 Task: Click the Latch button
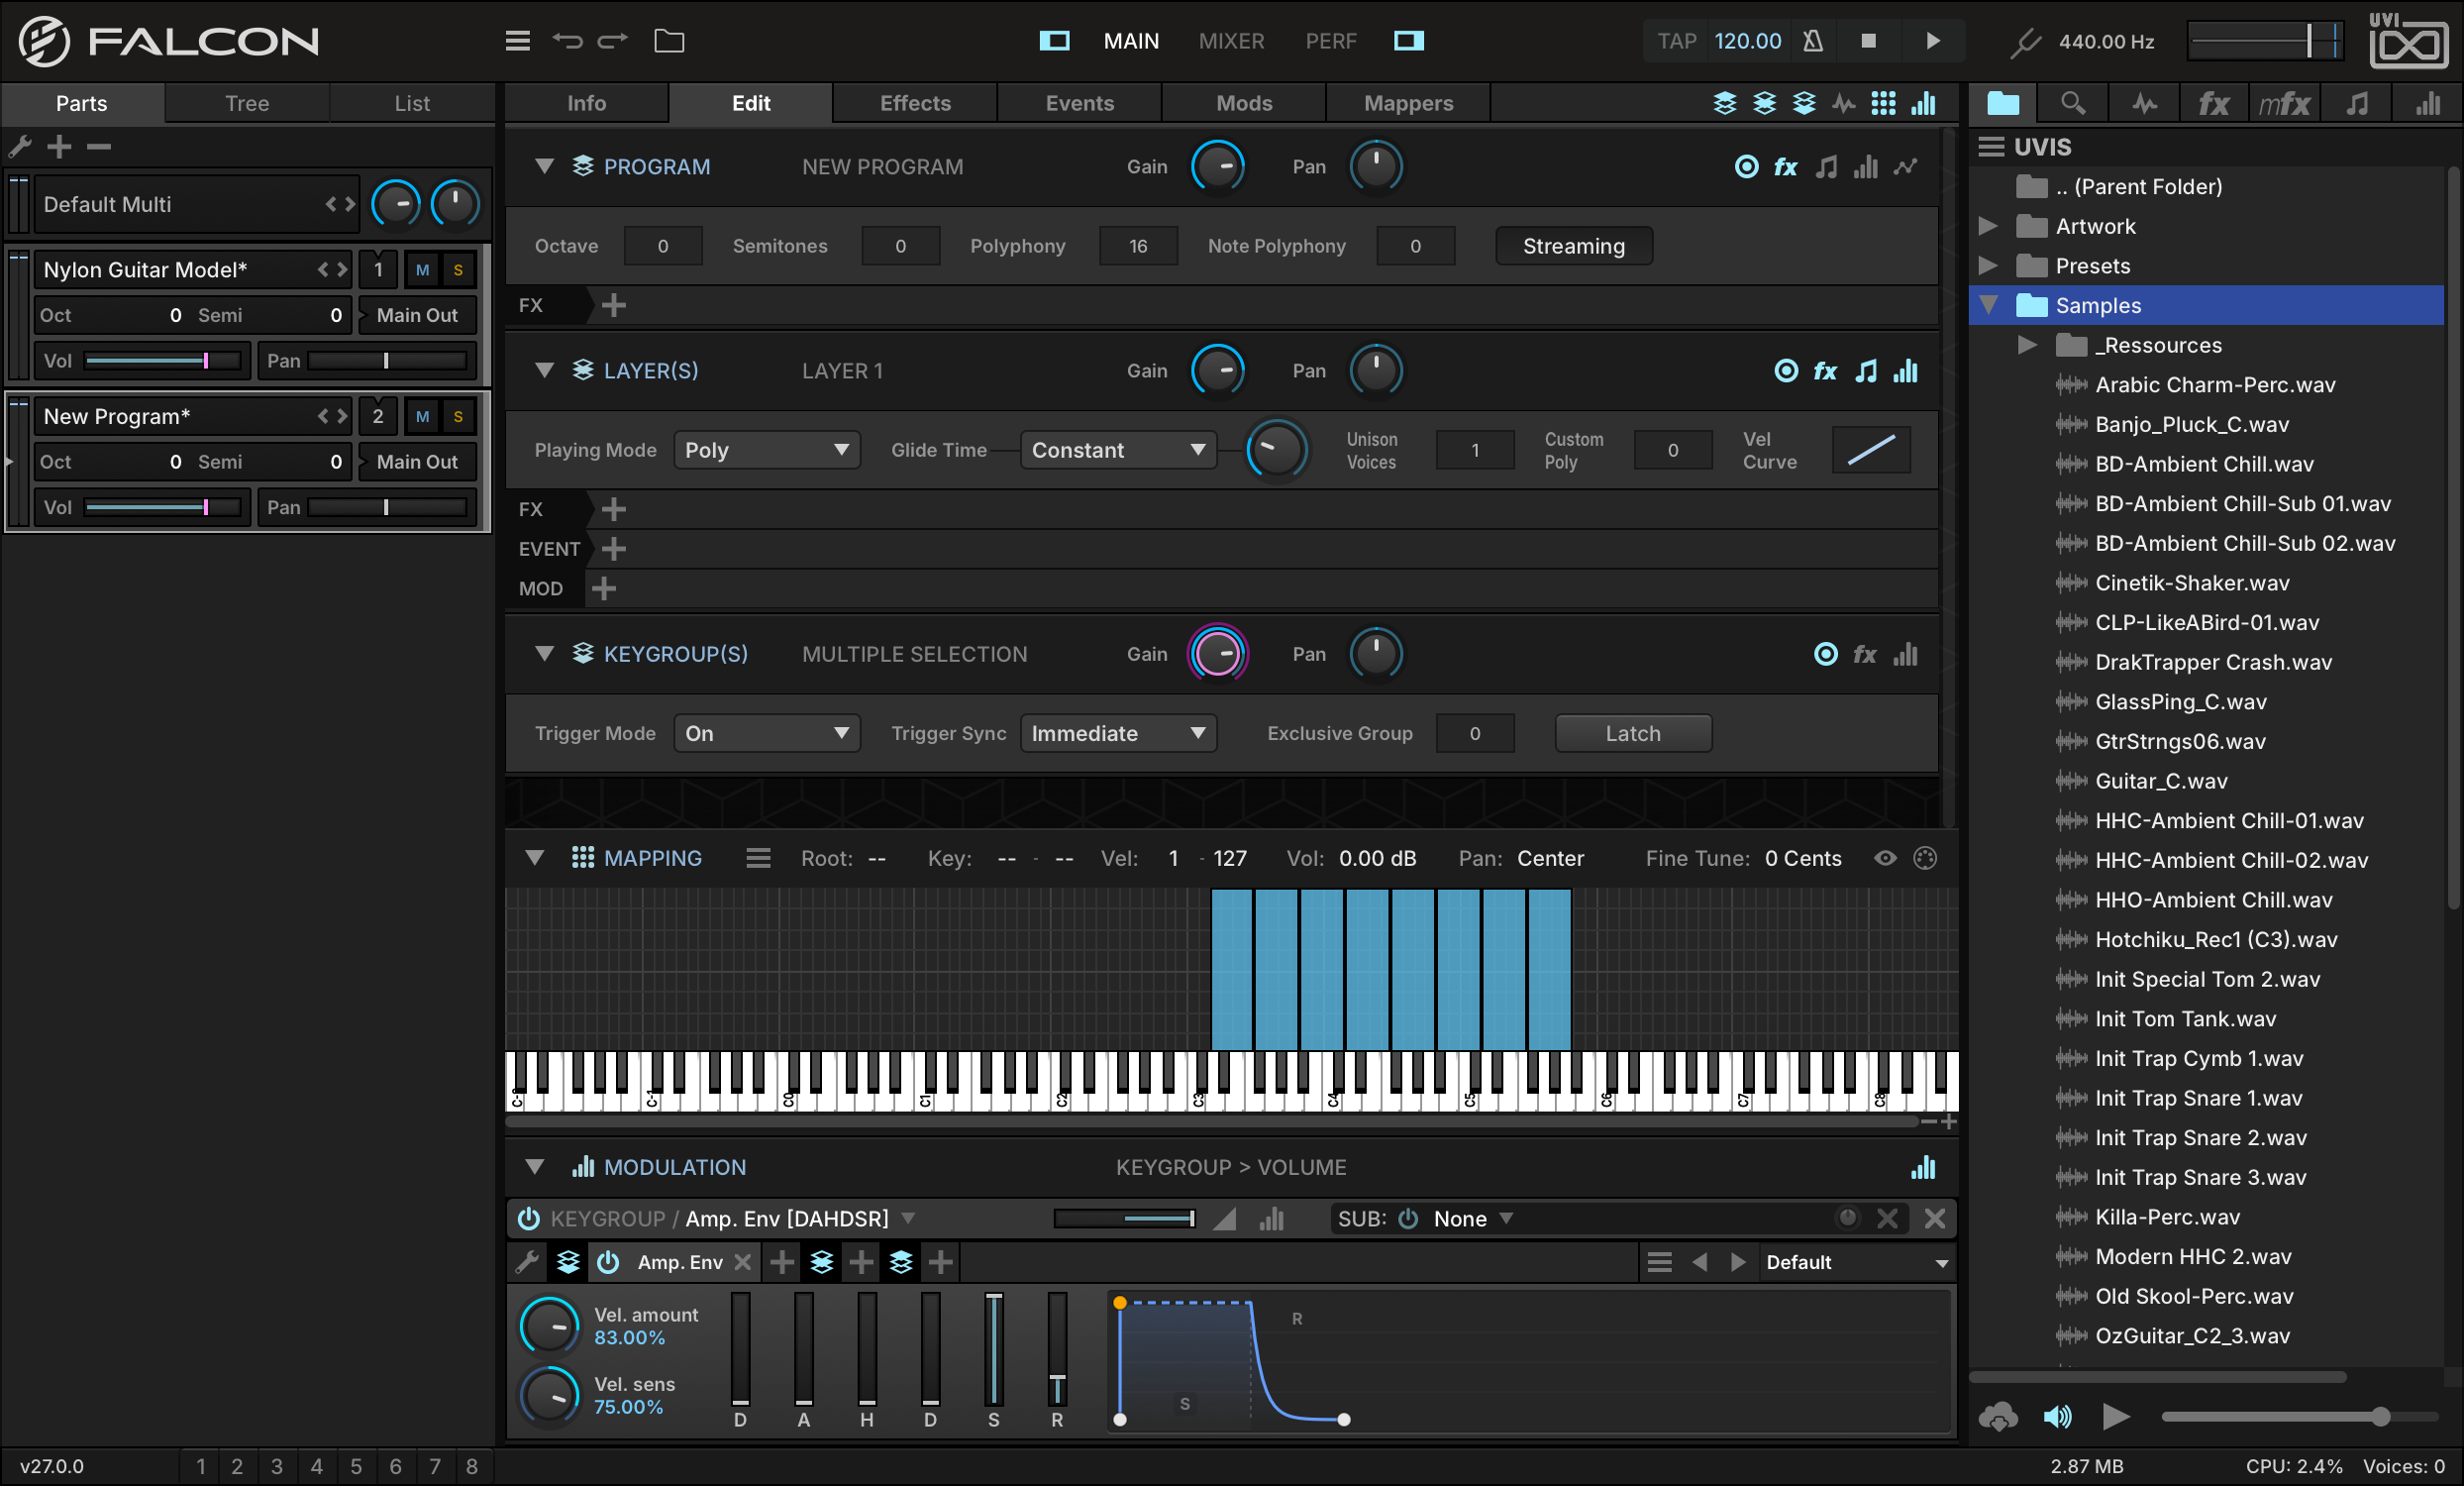point(1633,733)
